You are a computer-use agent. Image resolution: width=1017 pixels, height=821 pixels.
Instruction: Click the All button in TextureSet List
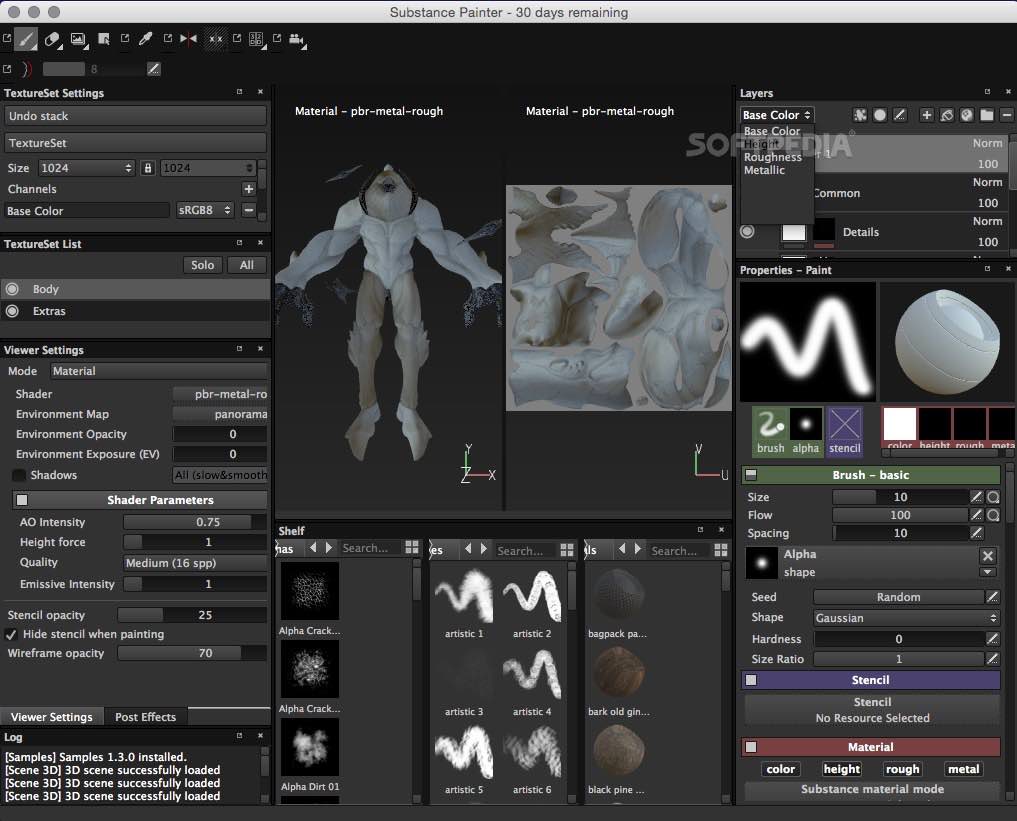(246, 265)
